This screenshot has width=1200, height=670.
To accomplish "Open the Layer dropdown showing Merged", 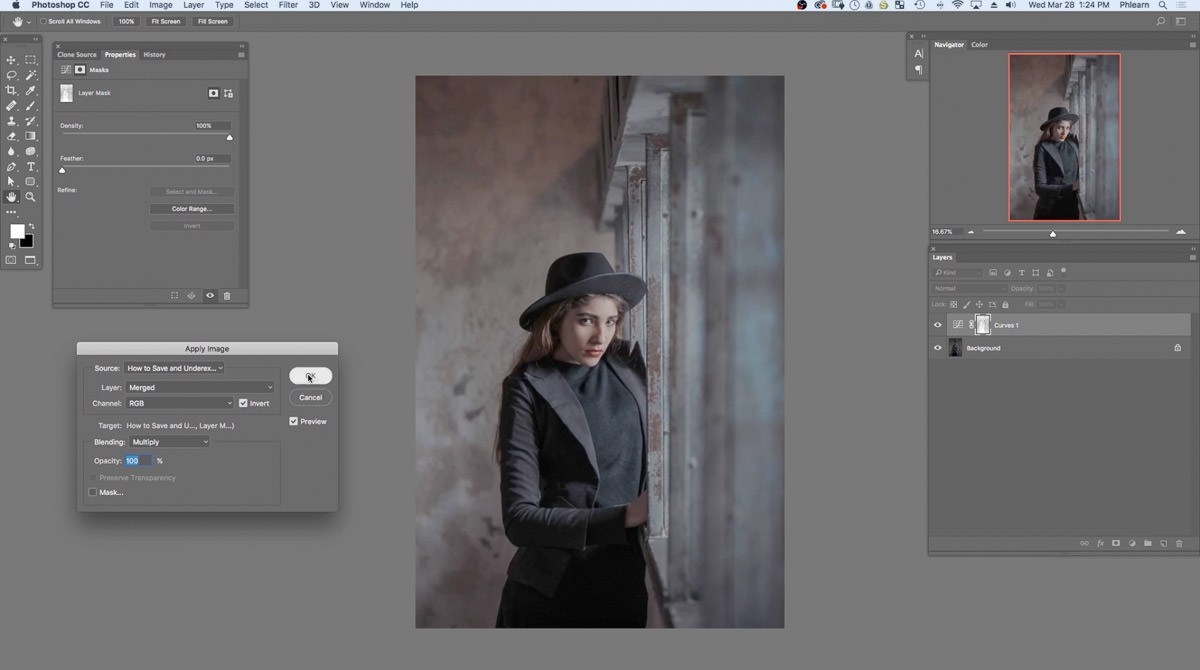I will (199, 387).
